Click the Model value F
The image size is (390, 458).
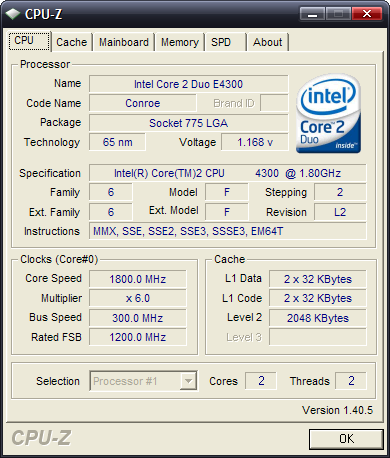227,192
